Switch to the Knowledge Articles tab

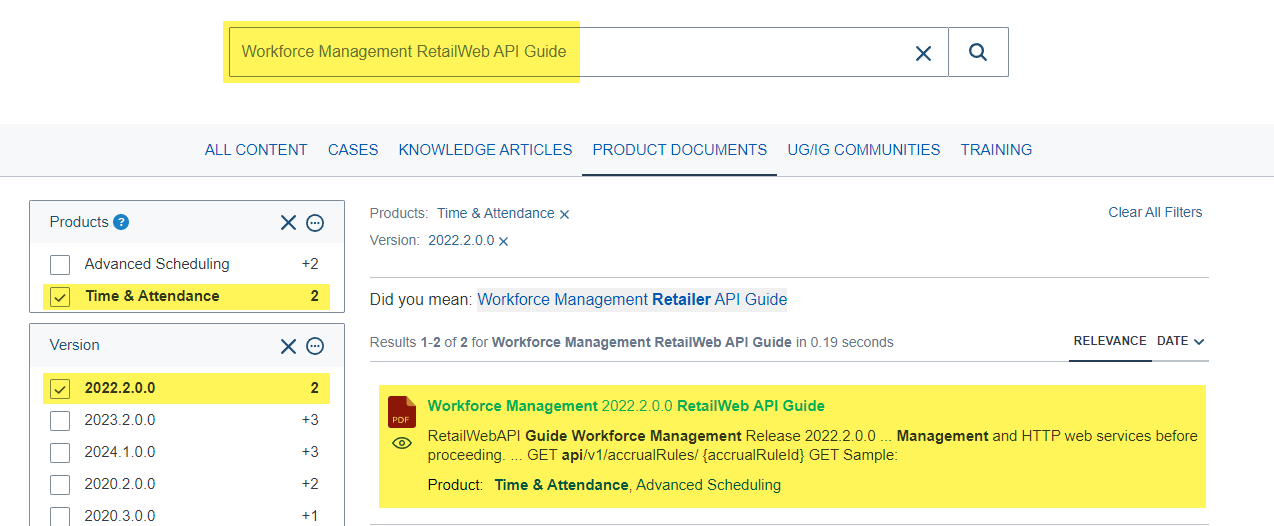pos(485,150)
